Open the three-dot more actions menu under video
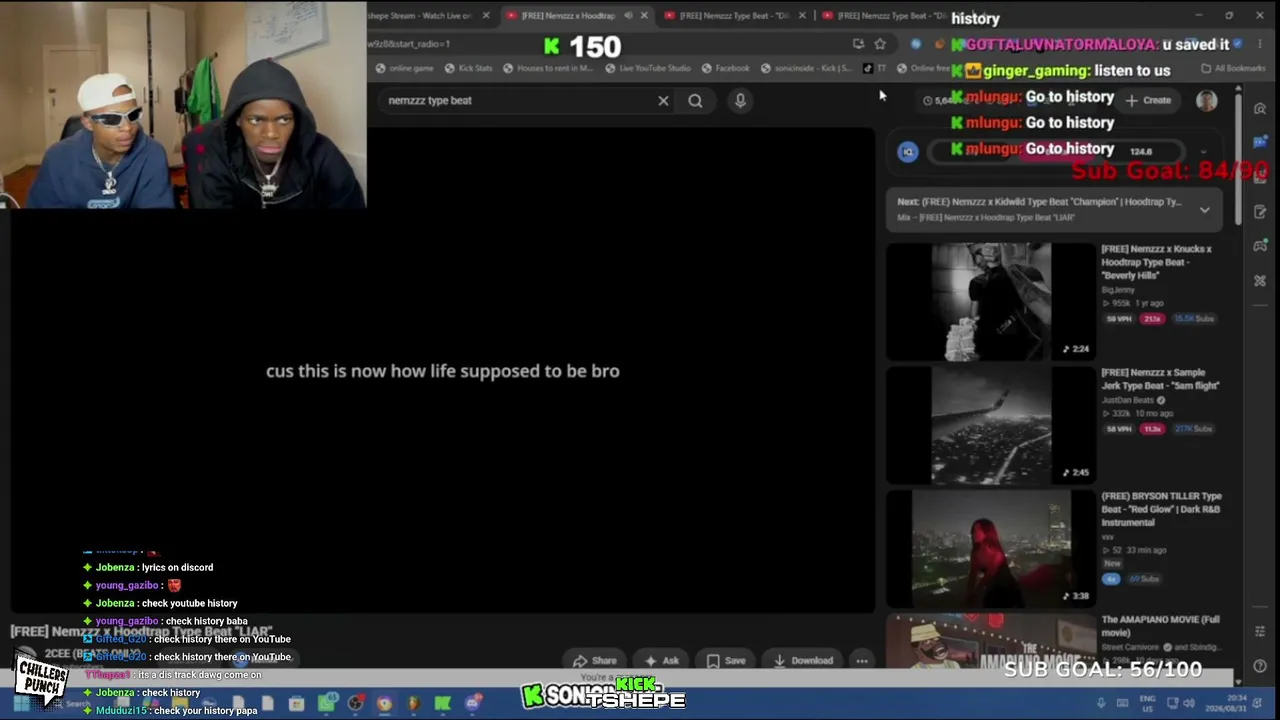Screen dimensions: 1280x720 coord(862,660)
